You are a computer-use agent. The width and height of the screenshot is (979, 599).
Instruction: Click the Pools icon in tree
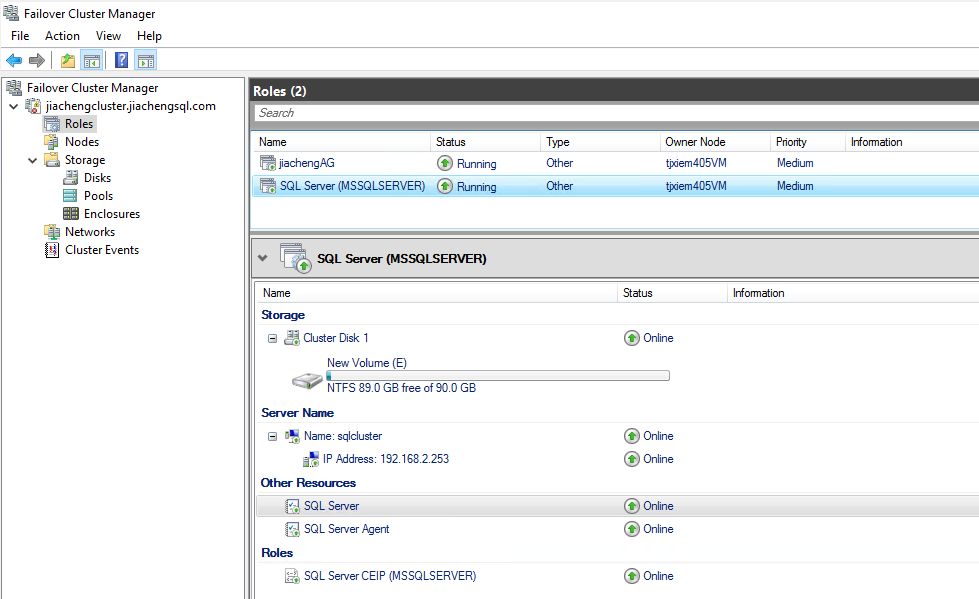click(x=71, y=196)
